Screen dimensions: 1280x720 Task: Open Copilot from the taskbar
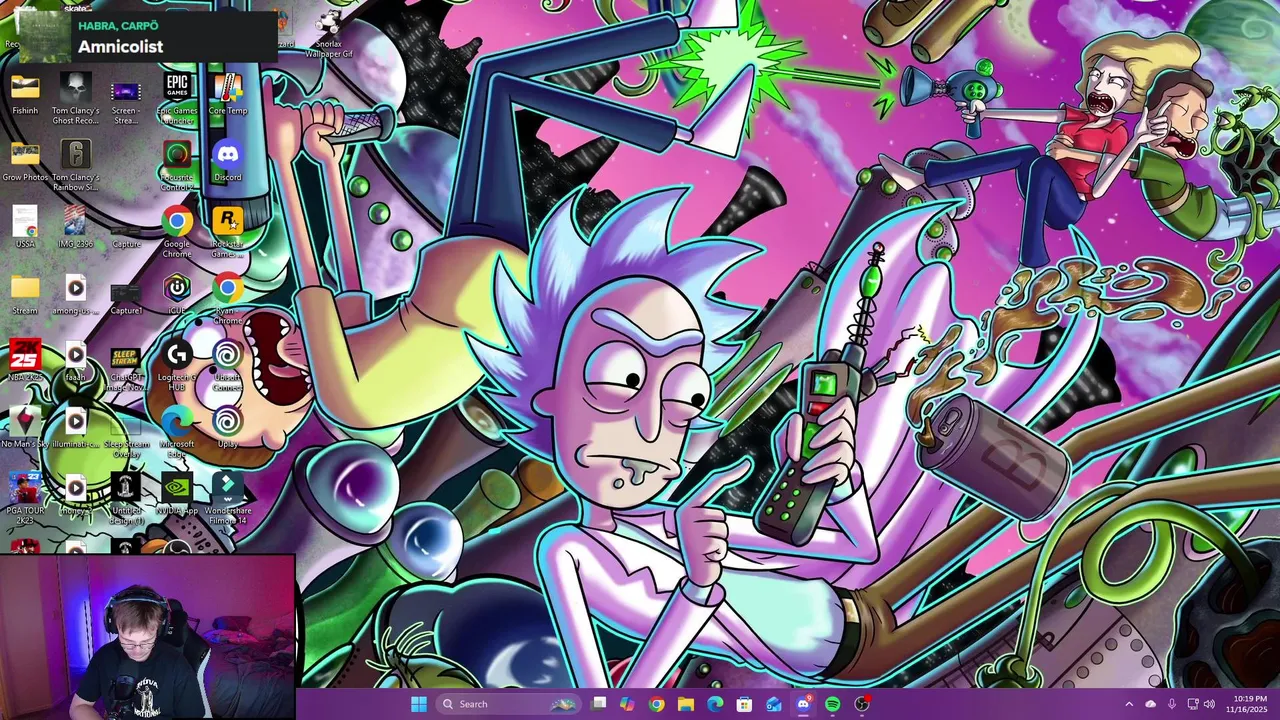click(x=627, y=704)
